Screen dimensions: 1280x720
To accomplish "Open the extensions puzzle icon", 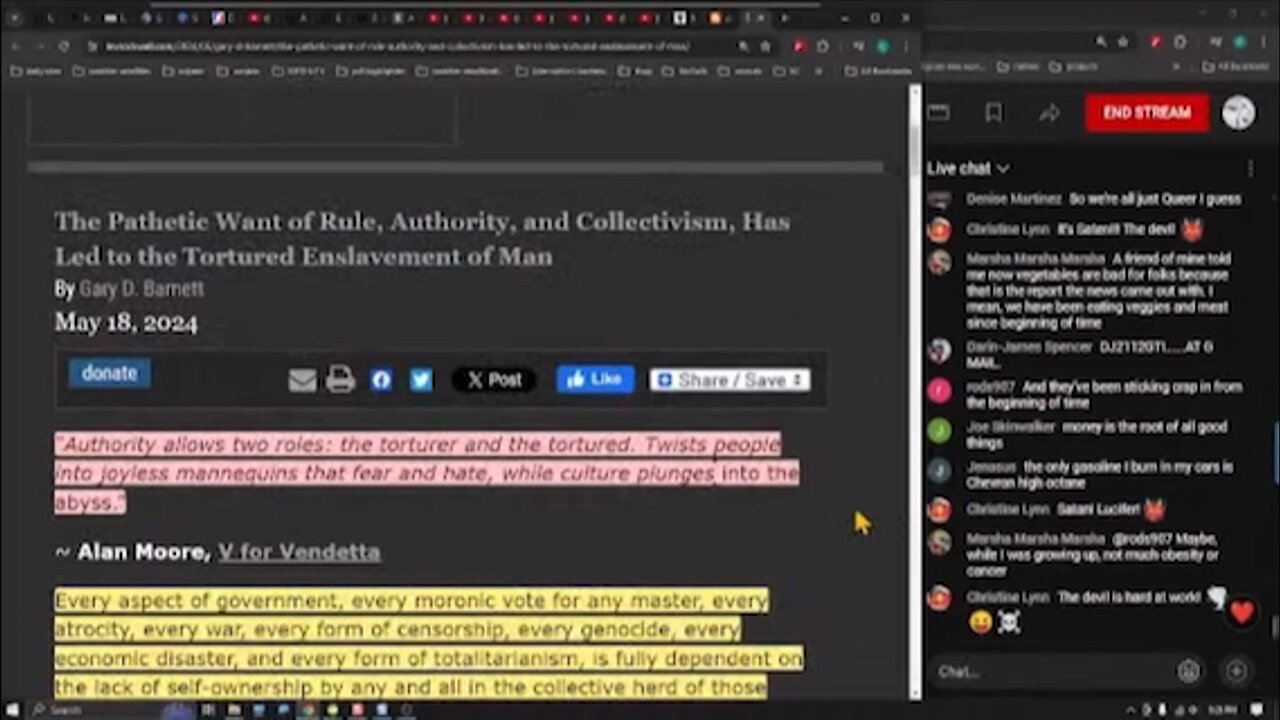I will pos(822,46).
